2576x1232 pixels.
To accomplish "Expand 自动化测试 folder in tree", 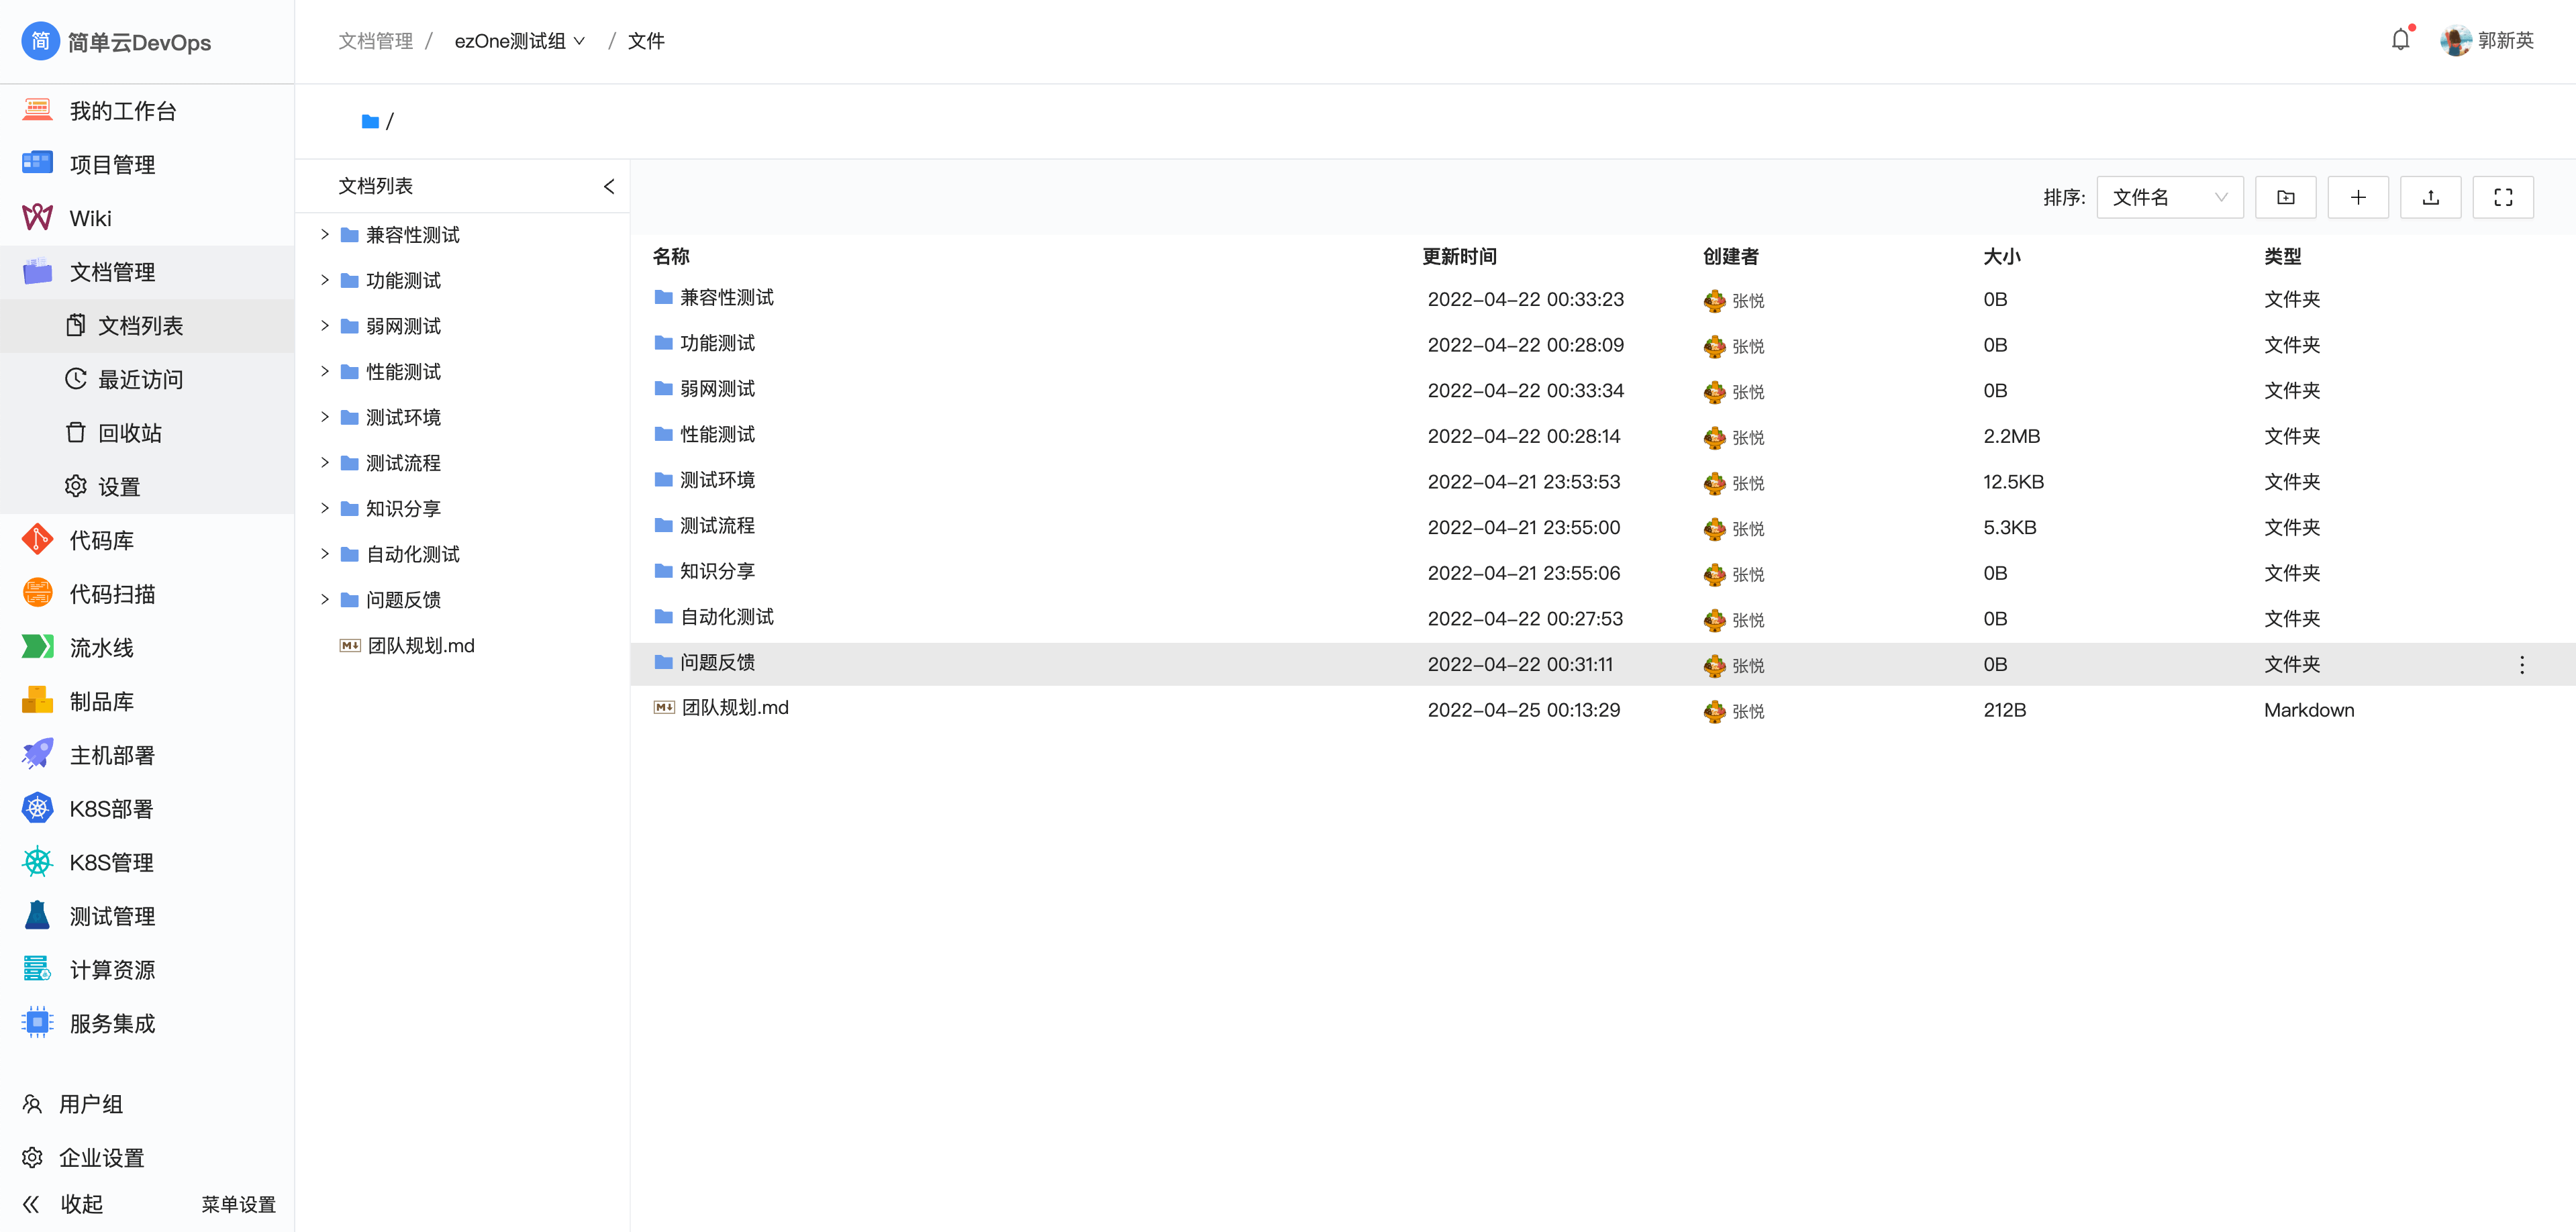I will 324,553.
